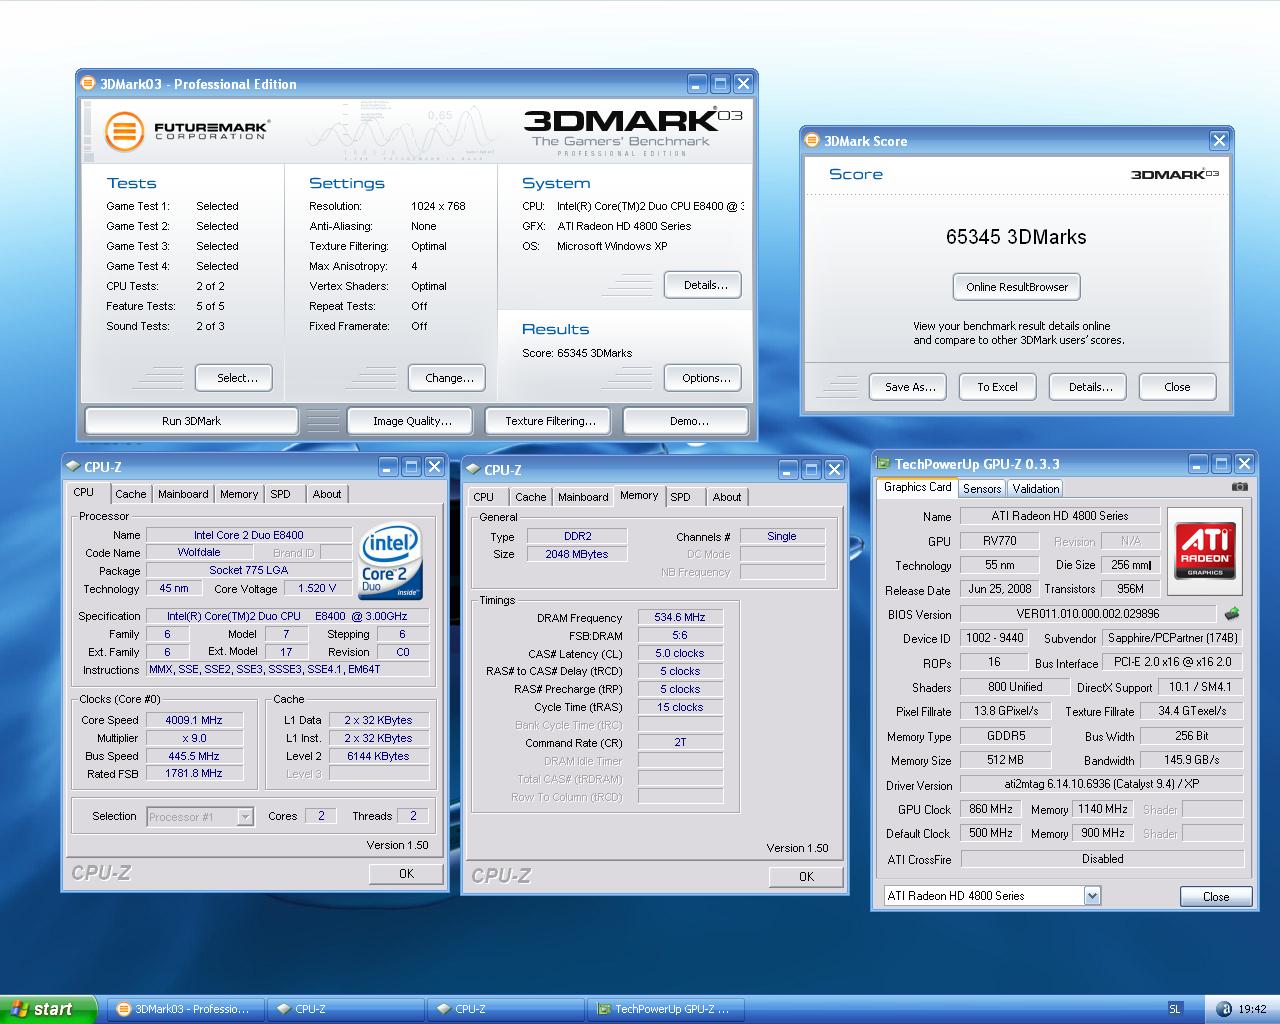Open the Processor #1 selection dropdown
Screen dimensions: 1280x1024
pos(245,817)
